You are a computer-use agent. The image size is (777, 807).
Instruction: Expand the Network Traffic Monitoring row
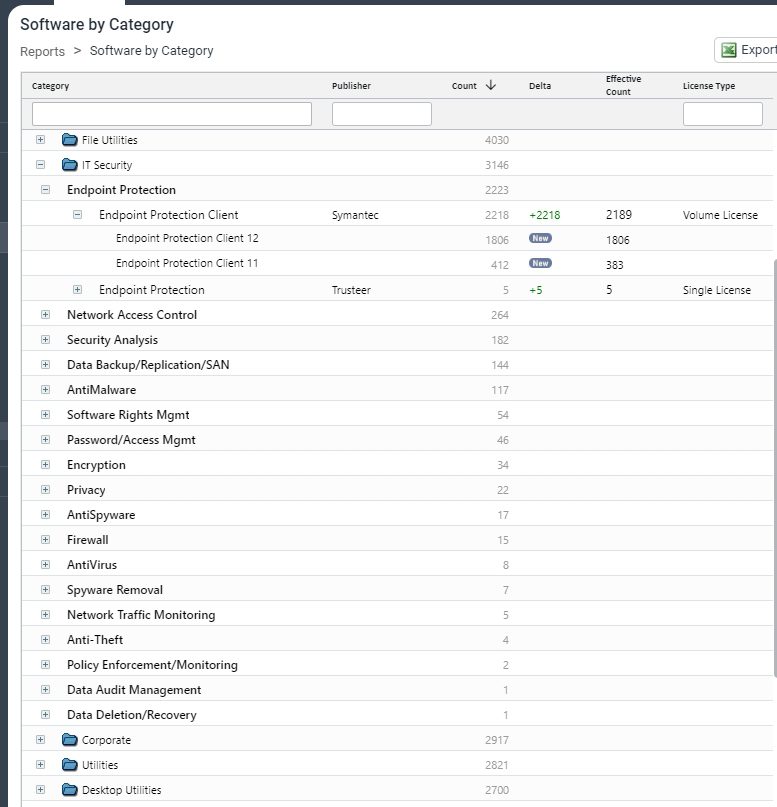pyautogui.click(x=45, y=615)
